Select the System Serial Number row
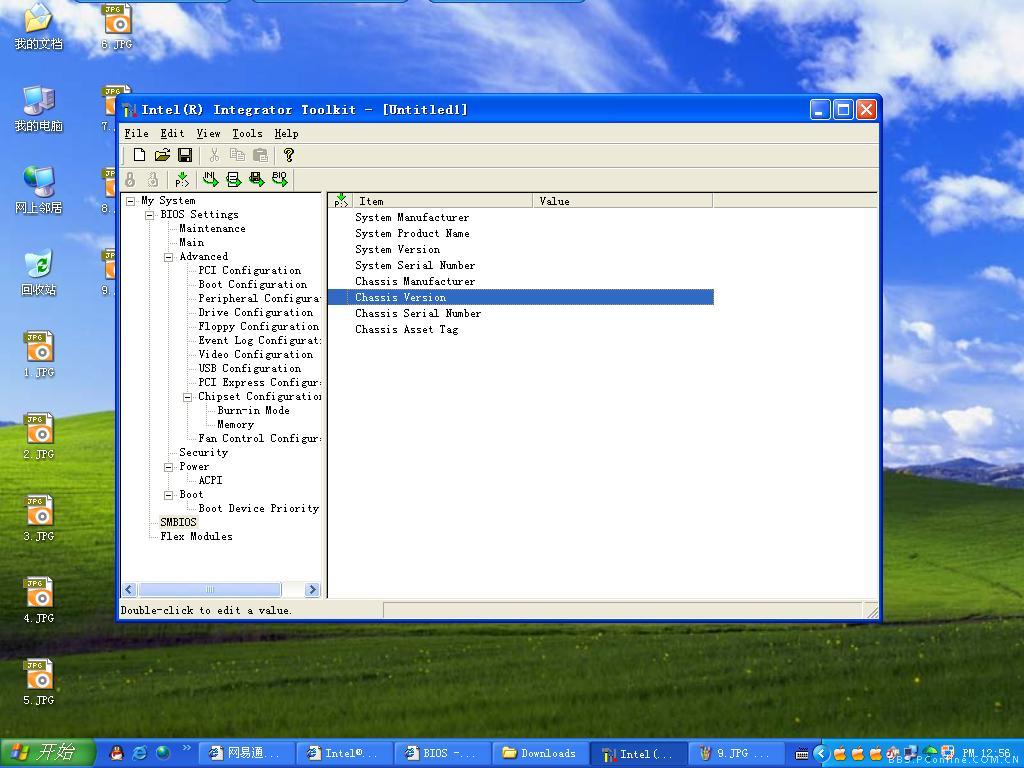This screenshot has height=768, width=1024. [x=520, y=266]
